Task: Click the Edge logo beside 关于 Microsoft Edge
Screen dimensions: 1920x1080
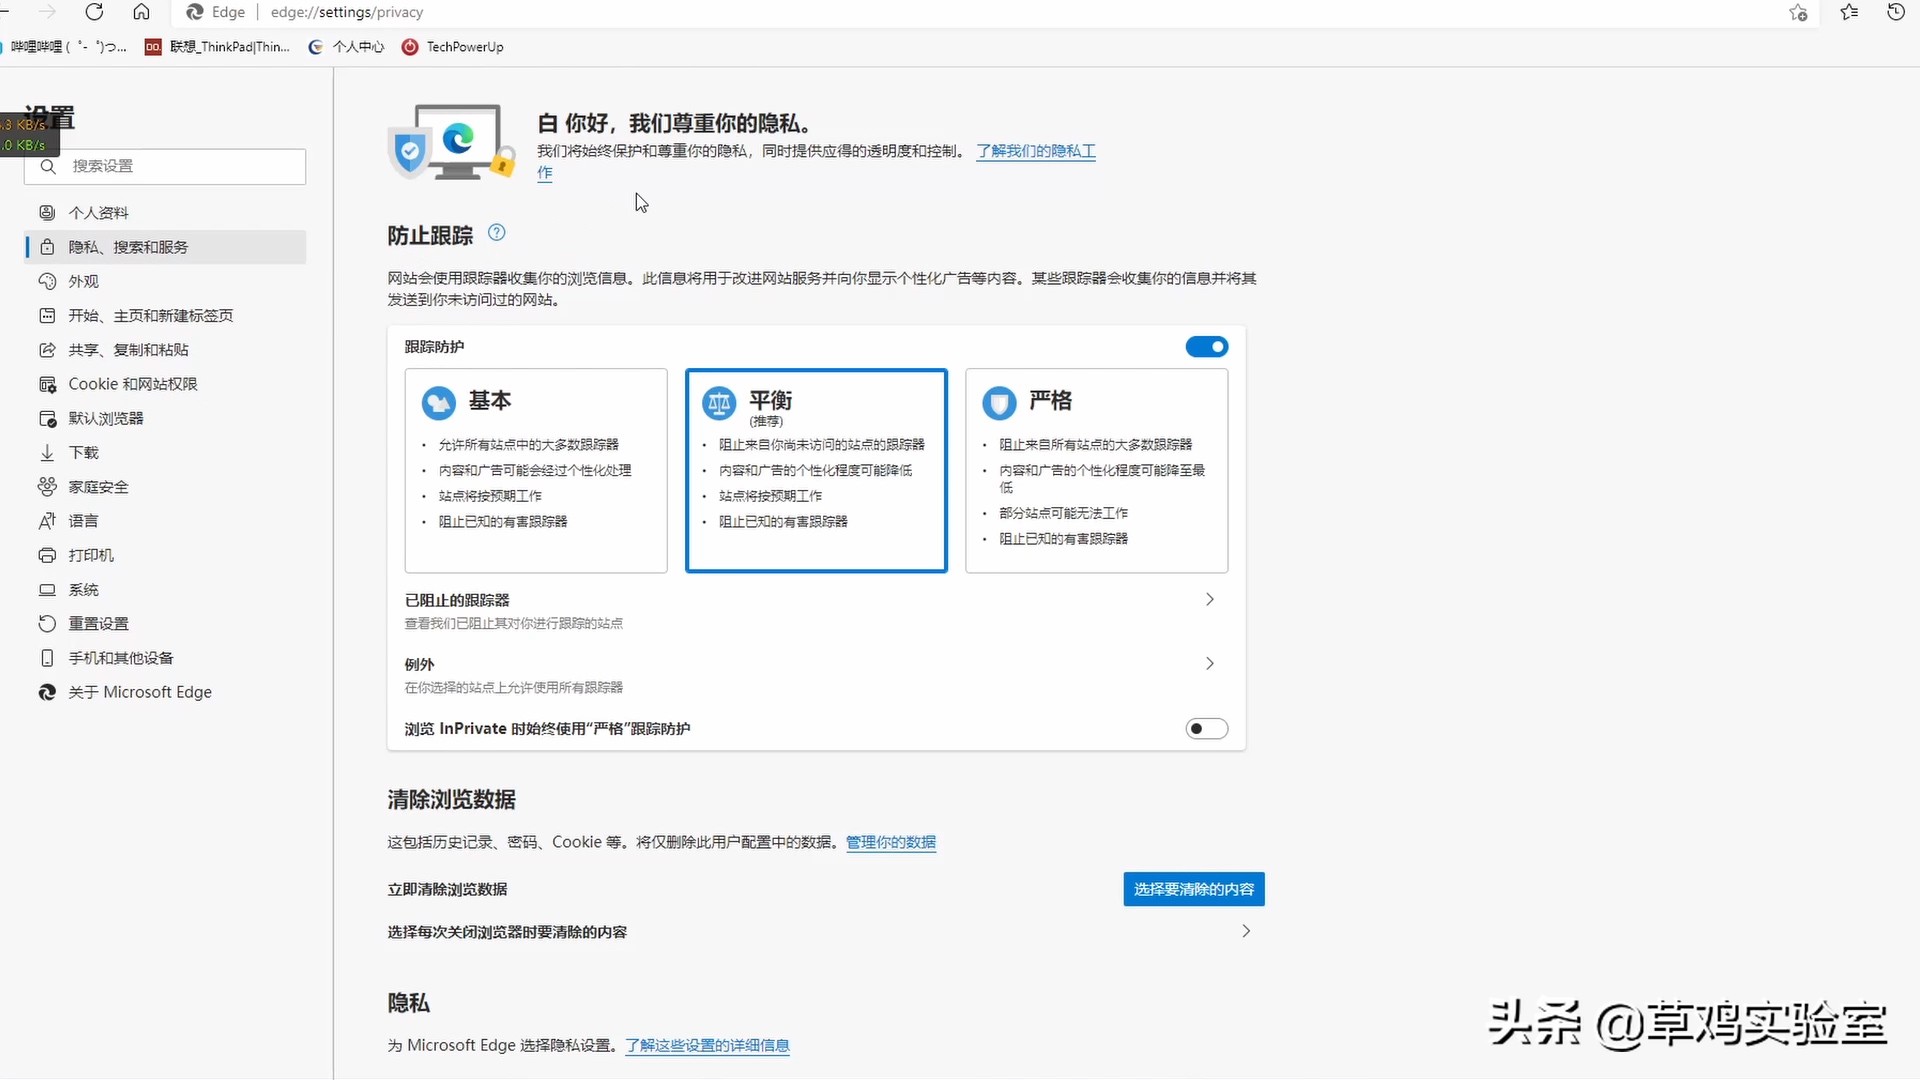Action: tap(47, 692)
